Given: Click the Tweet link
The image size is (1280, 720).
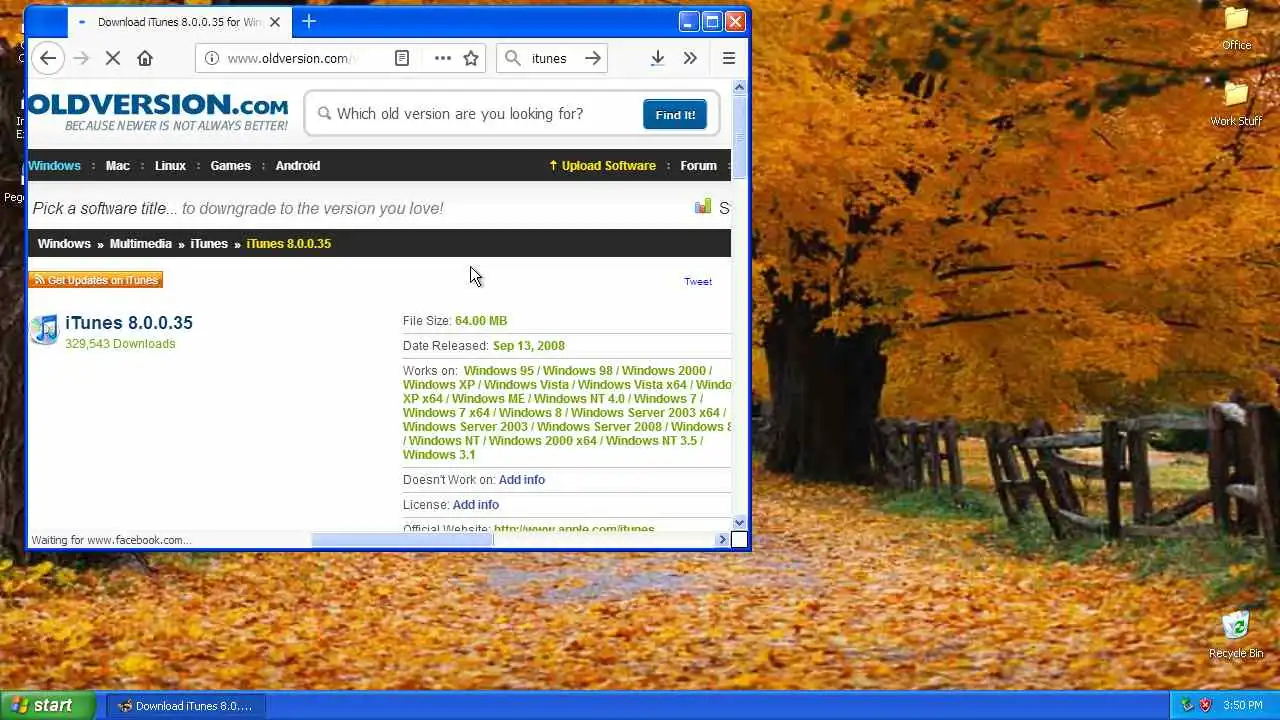Looking at the screenshot, I should click(x=698, y=282).
